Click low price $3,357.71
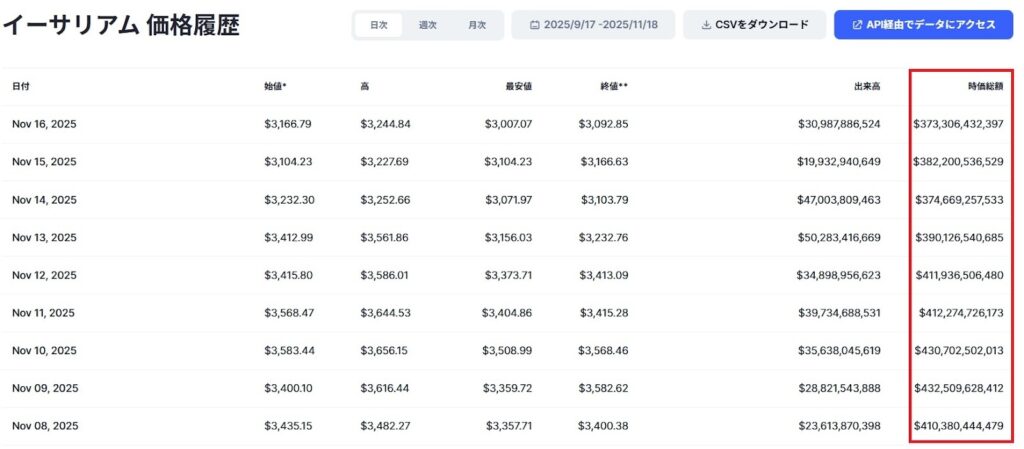The height and width of the screenshot is (449, 1024). pos(509,426)
